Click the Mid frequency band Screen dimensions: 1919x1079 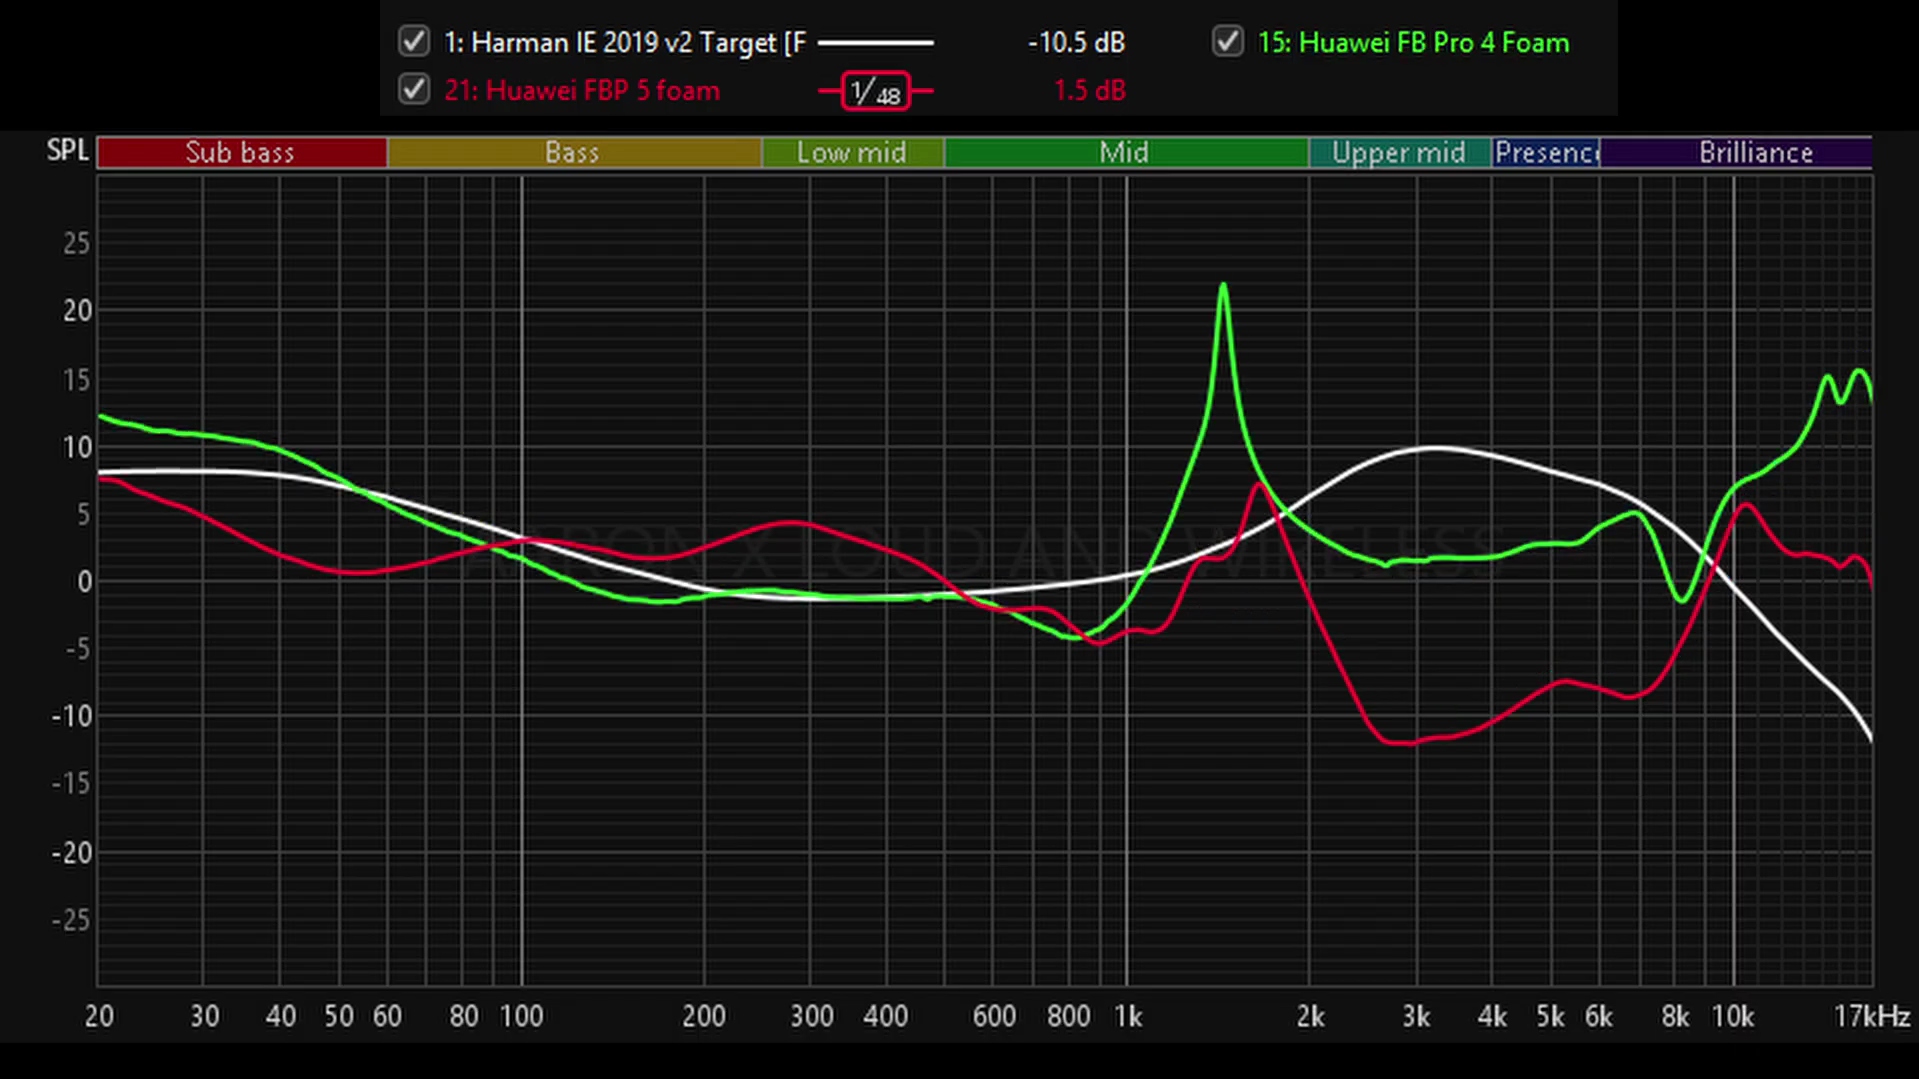(1126, 152)
